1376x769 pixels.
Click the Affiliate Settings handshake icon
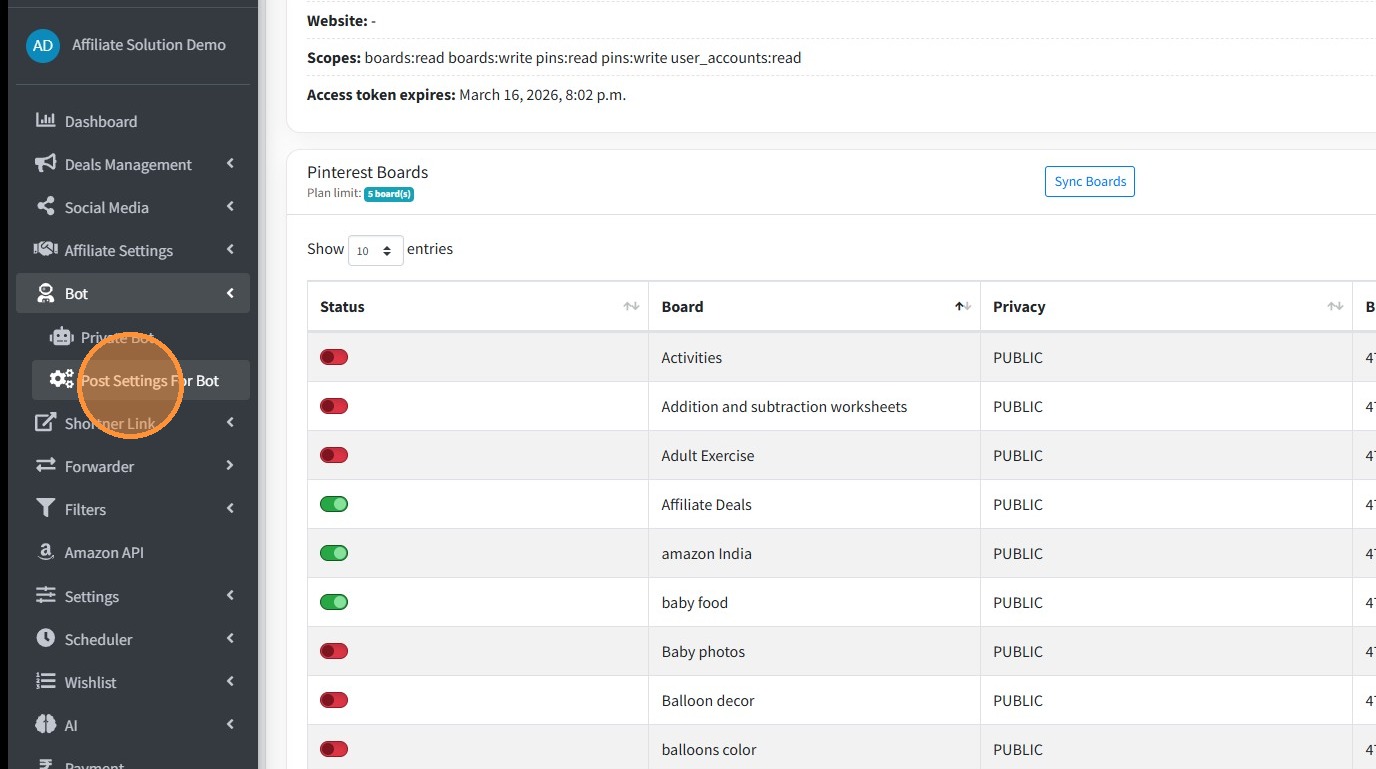coord(45,250)
